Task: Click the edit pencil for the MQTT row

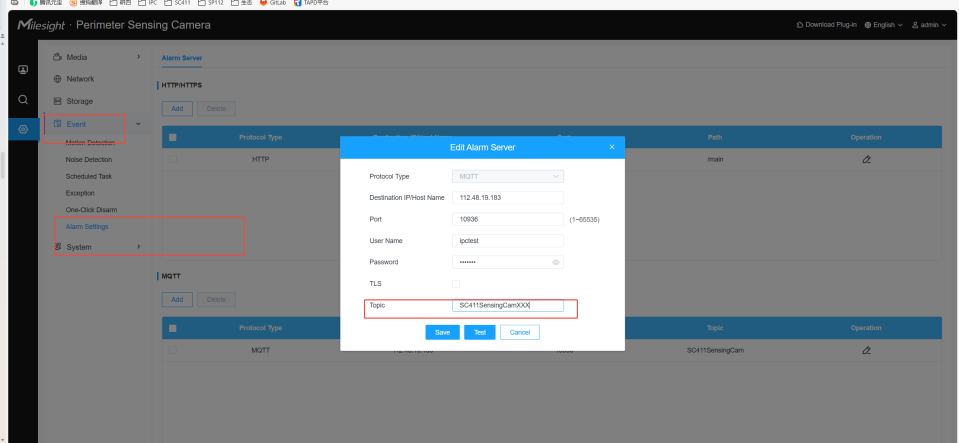Action: coord(866,351)
